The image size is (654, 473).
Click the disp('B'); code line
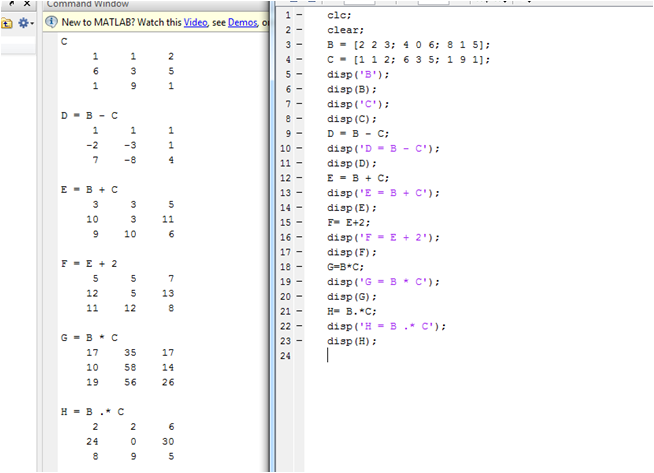(358, 75)
